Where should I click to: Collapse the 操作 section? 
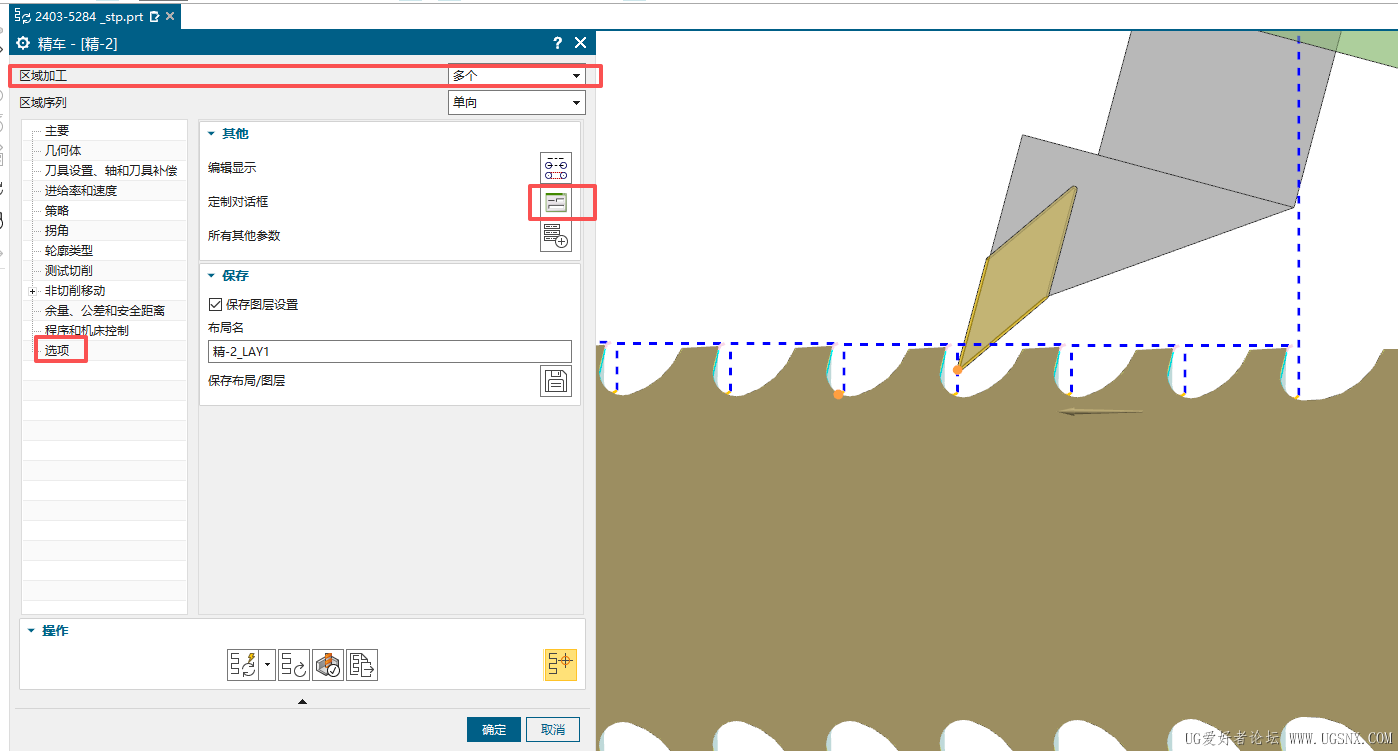click(32, 631)
